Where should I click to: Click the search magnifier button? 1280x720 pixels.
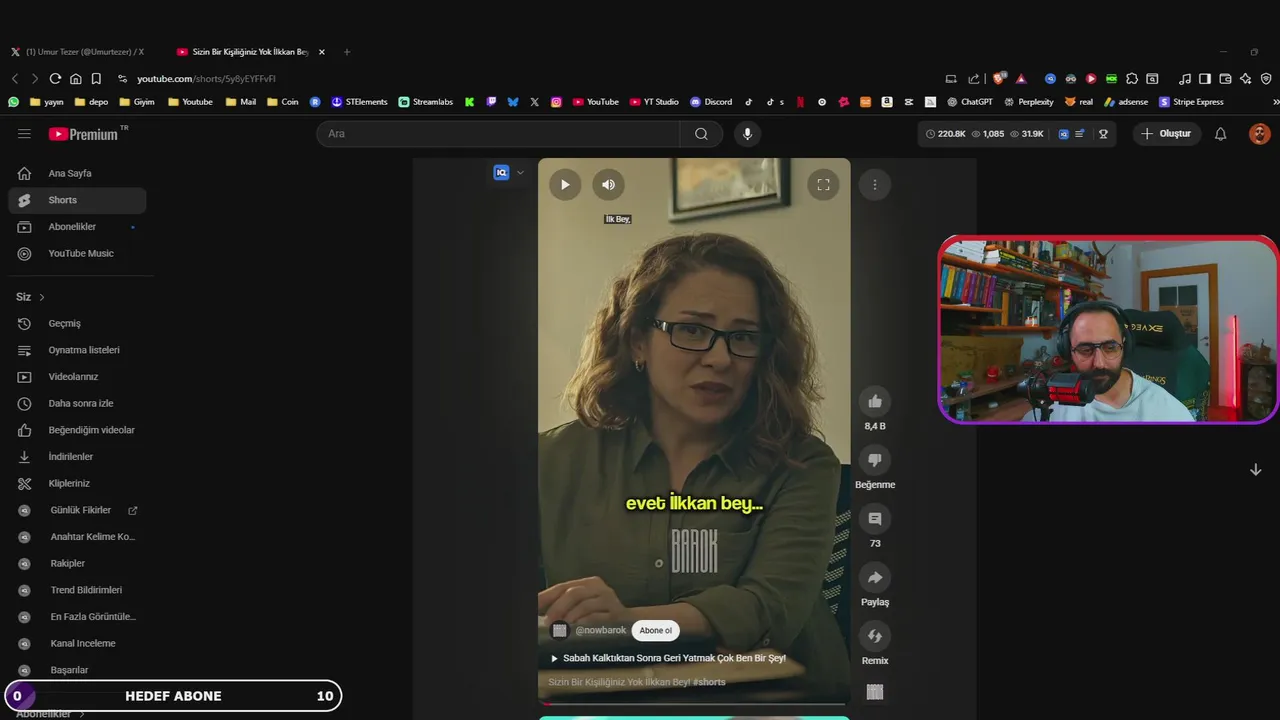click(x=701, y=134)
